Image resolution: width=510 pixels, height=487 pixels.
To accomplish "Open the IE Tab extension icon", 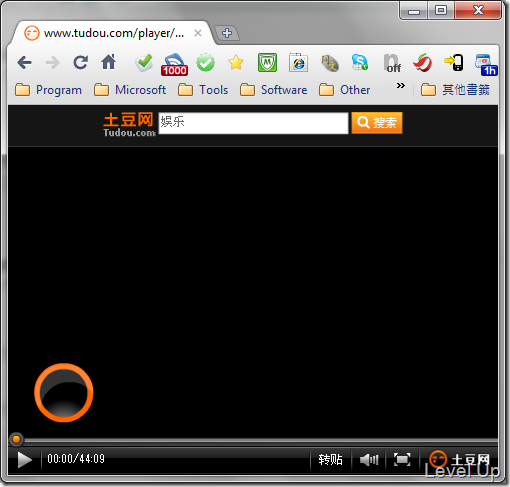I will pos(298,63).
